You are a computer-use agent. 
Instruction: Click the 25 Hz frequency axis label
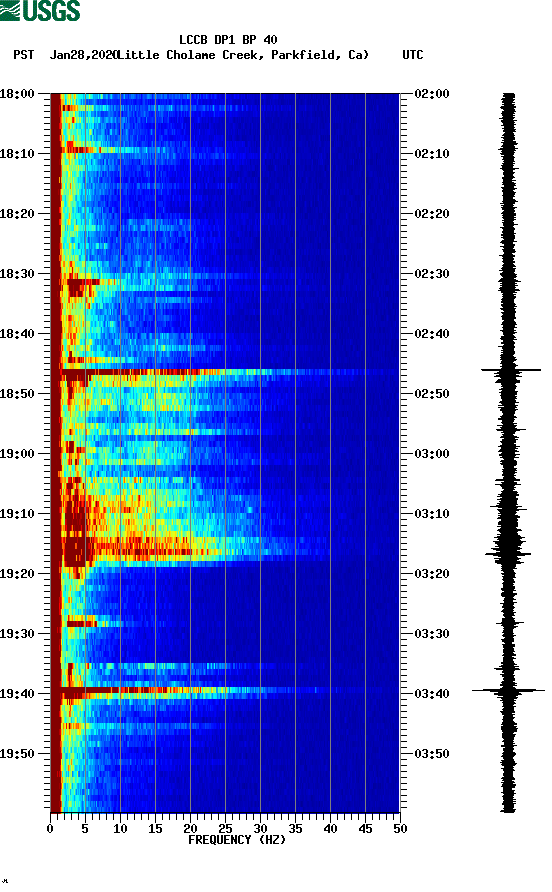click(225, 829)
